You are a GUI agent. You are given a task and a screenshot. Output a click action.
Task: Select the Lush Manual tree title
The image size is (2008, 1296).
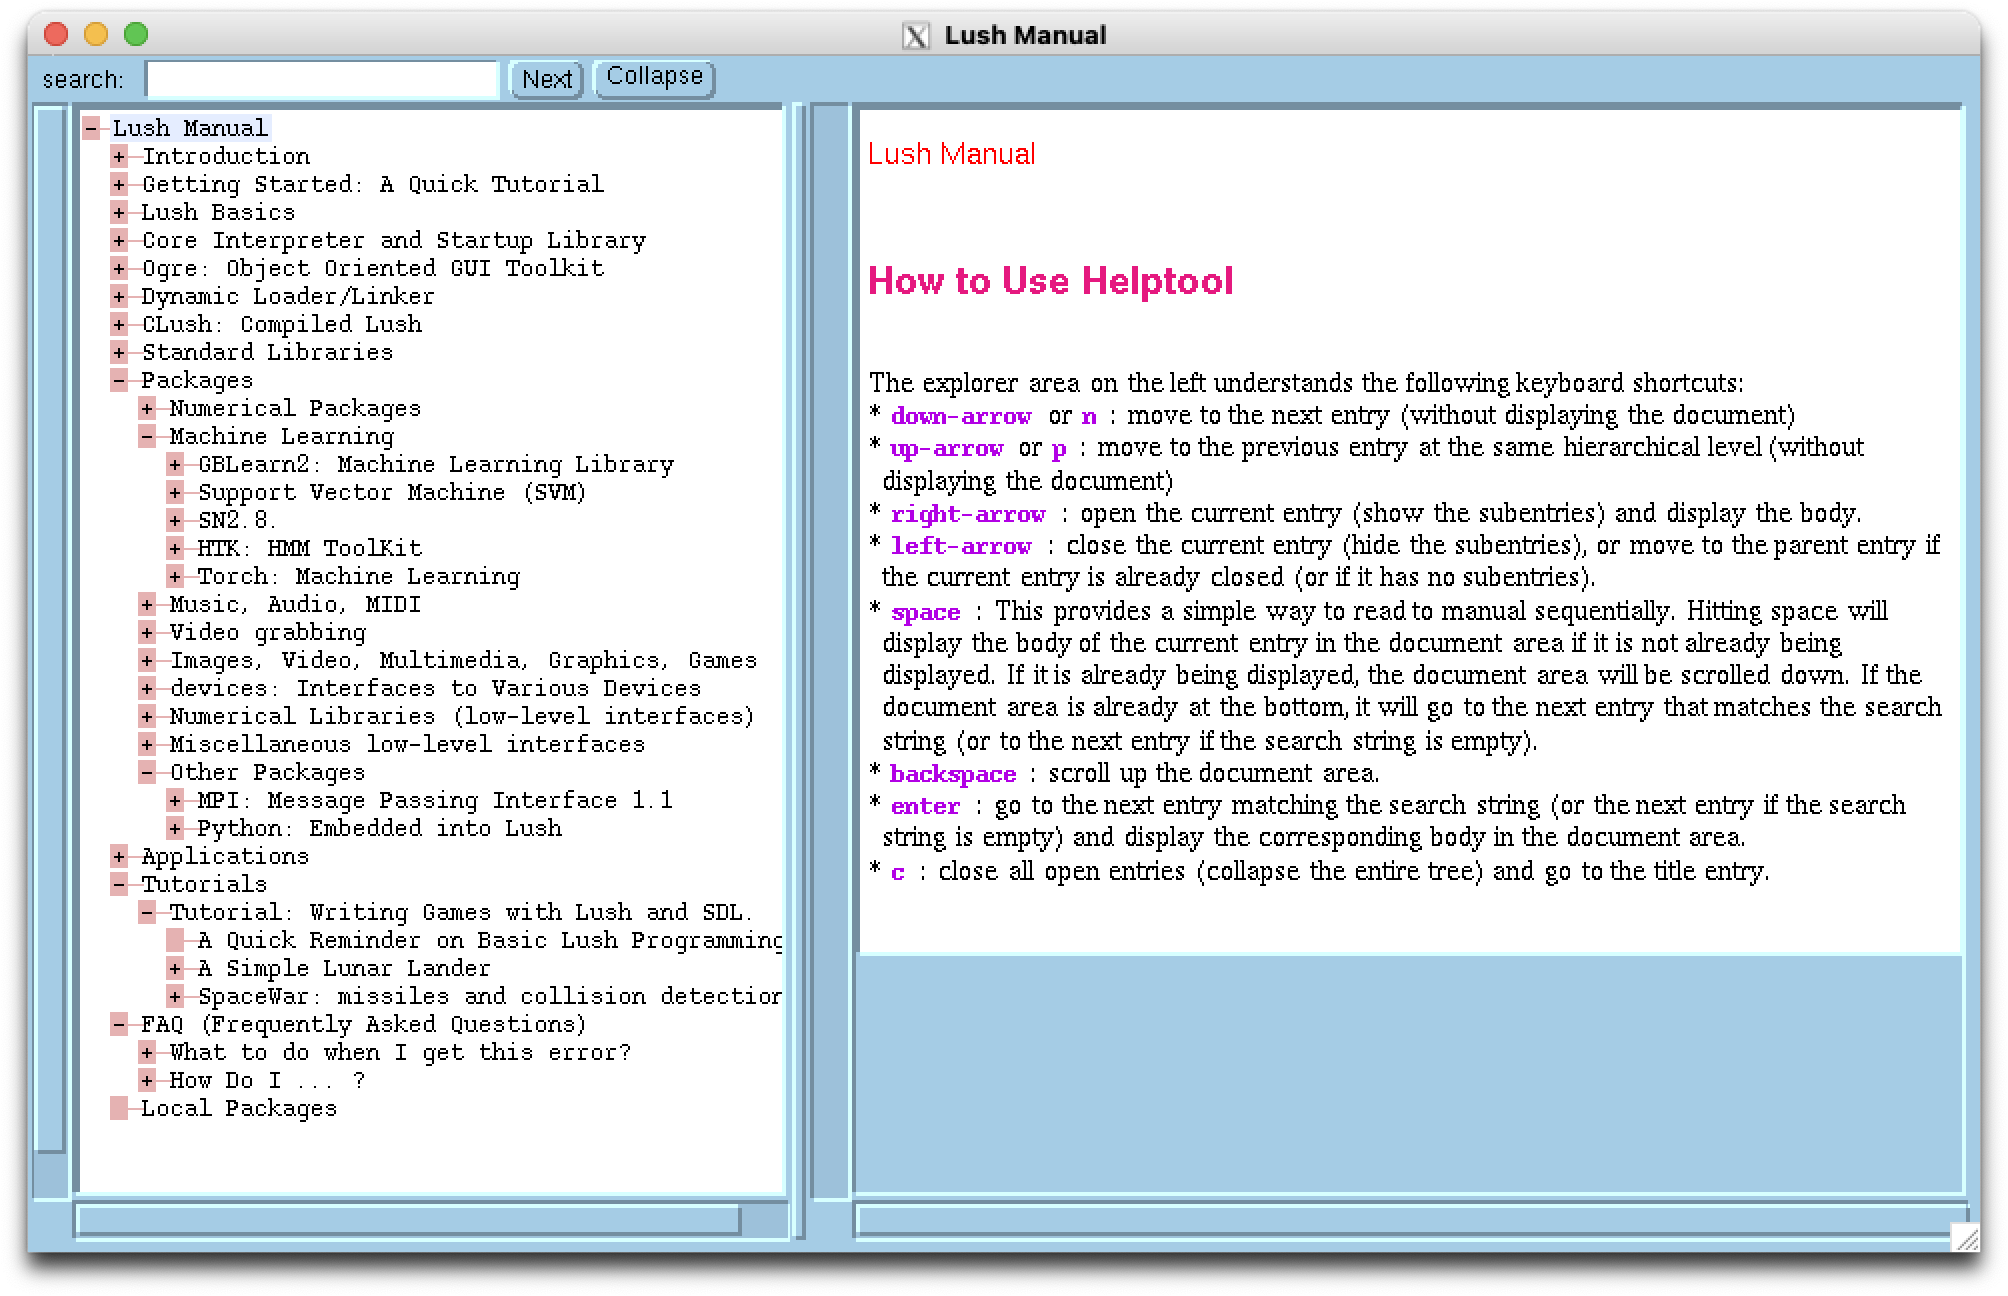pos(190,128)
